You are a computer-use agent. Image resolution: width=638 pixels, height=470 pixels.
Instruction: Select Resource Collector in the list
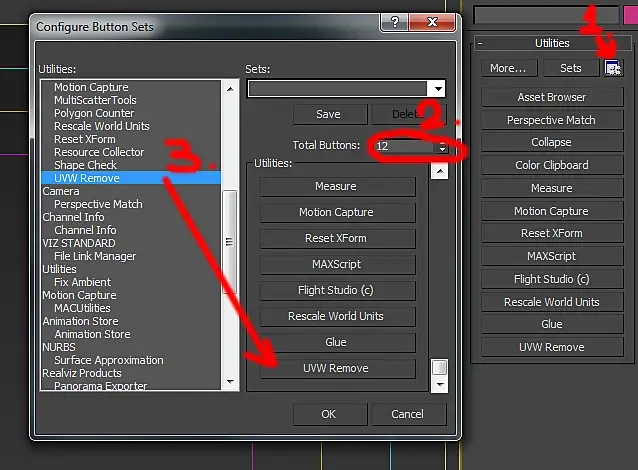tap(99, 152)
